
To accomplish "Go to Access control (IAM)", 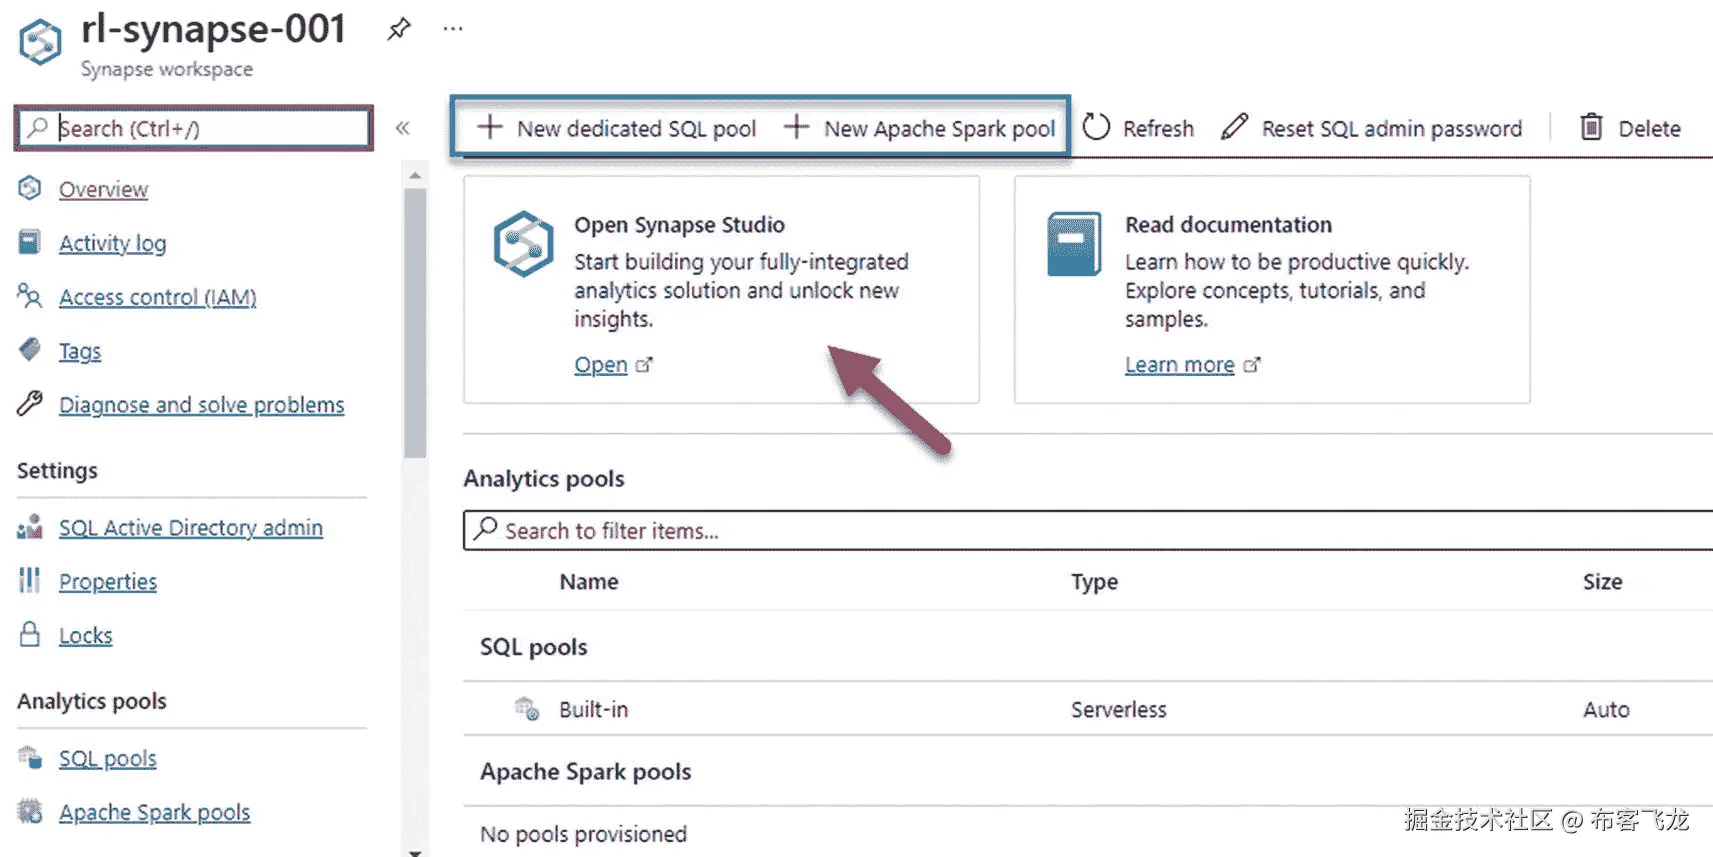I will 157,297.
